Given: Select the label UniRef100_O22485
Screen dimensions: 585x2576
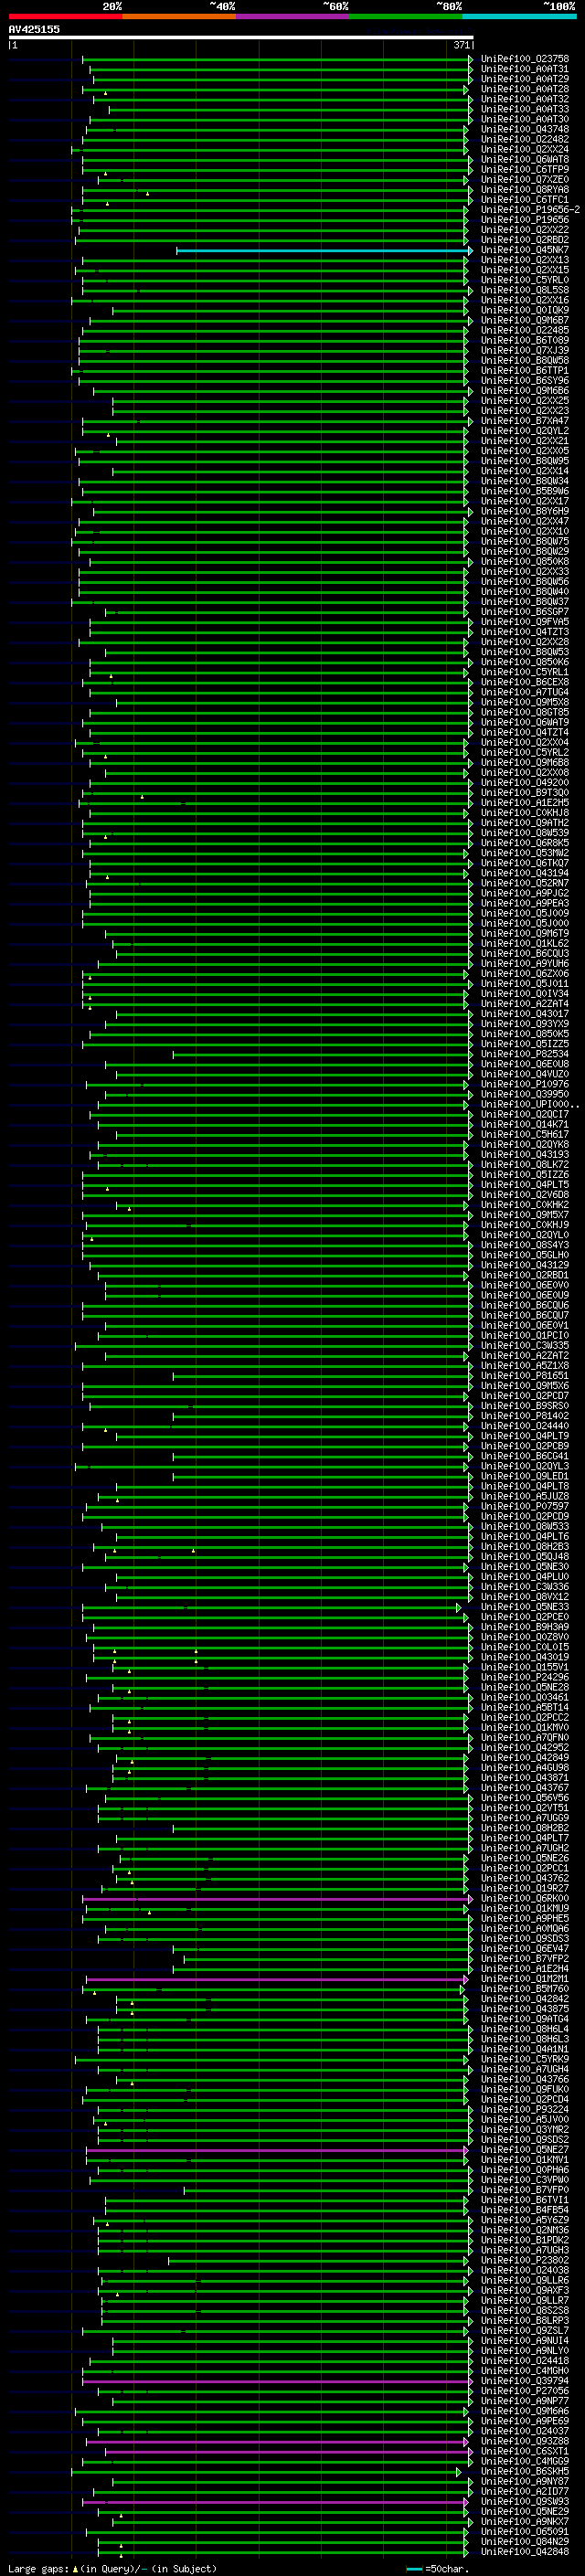Looking at the screenshot, I should [x=525, y=330].
